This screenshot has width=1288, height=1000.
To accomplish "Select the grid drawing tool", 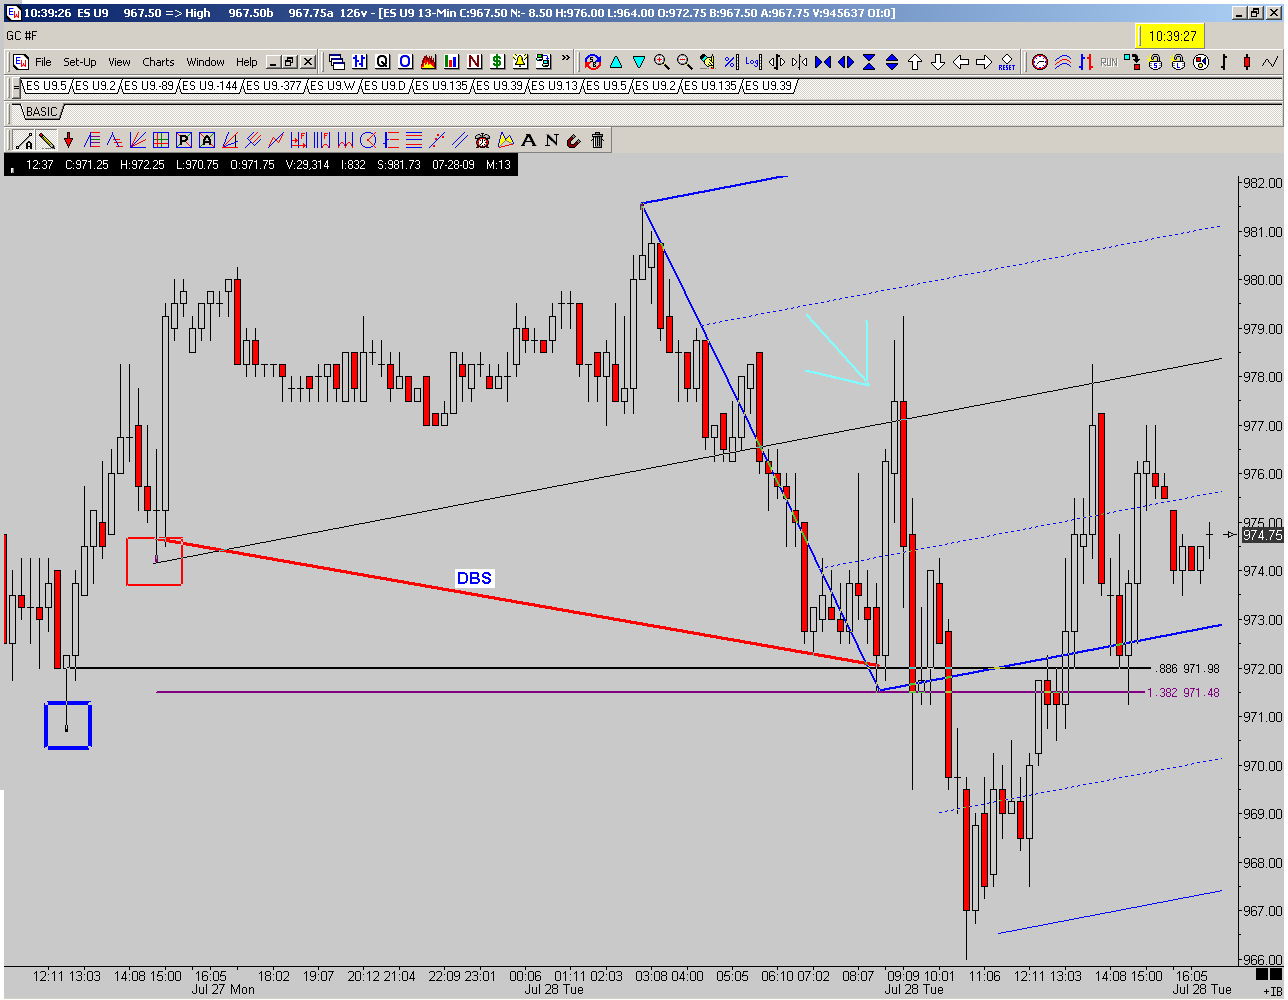I will (x=160, y=140).
